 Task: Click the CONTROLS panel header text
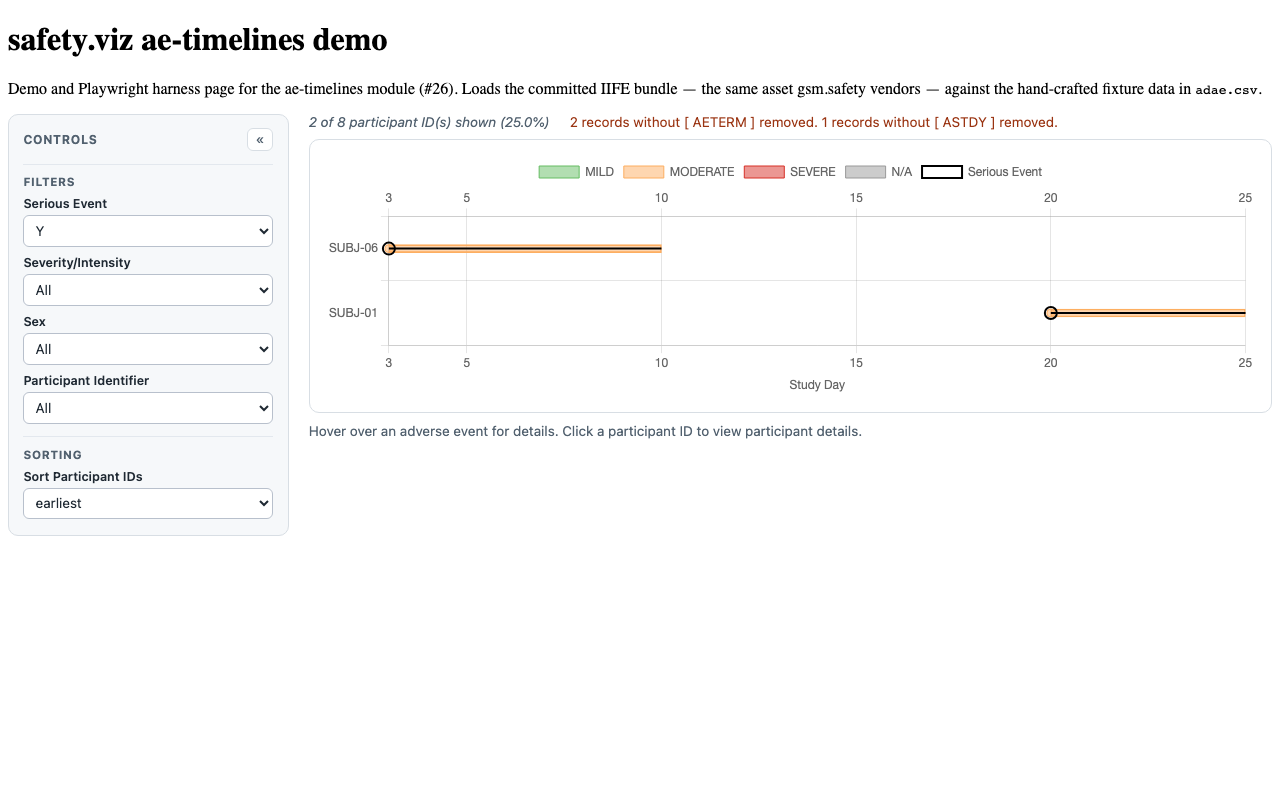tap(60, 140)
